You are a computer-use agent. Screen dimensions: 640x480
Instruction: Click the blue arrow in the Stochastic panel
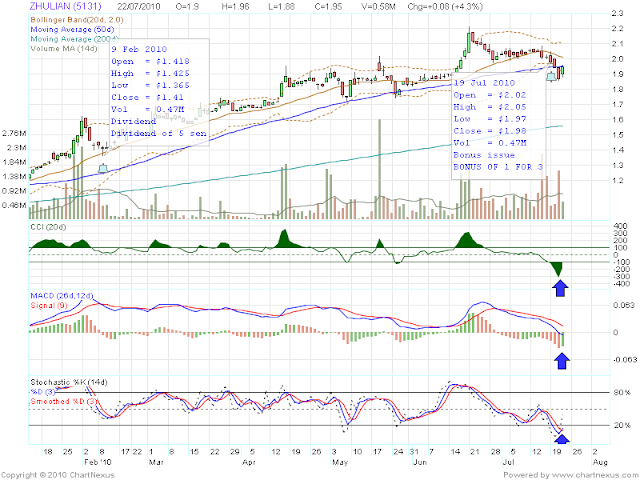[563, 439]
